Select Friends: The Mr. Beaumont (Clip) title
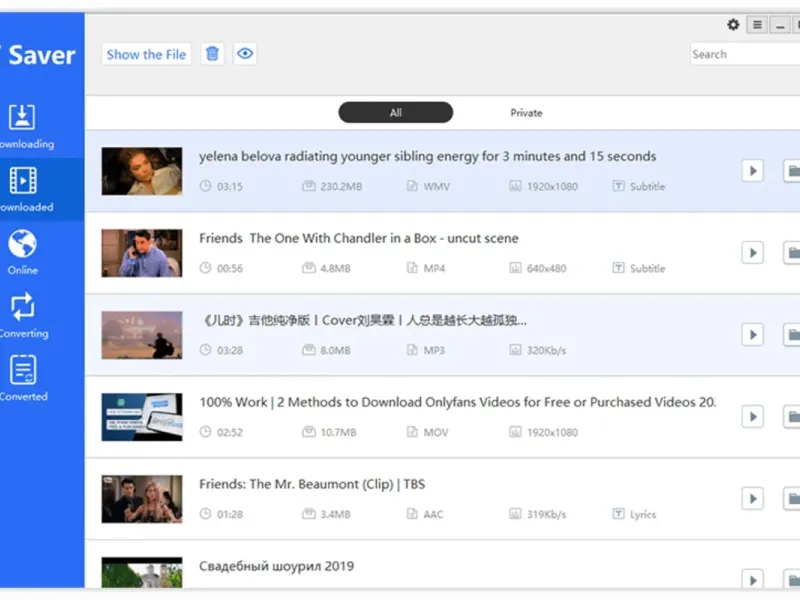The image size is (800, 600). point(312,484)
